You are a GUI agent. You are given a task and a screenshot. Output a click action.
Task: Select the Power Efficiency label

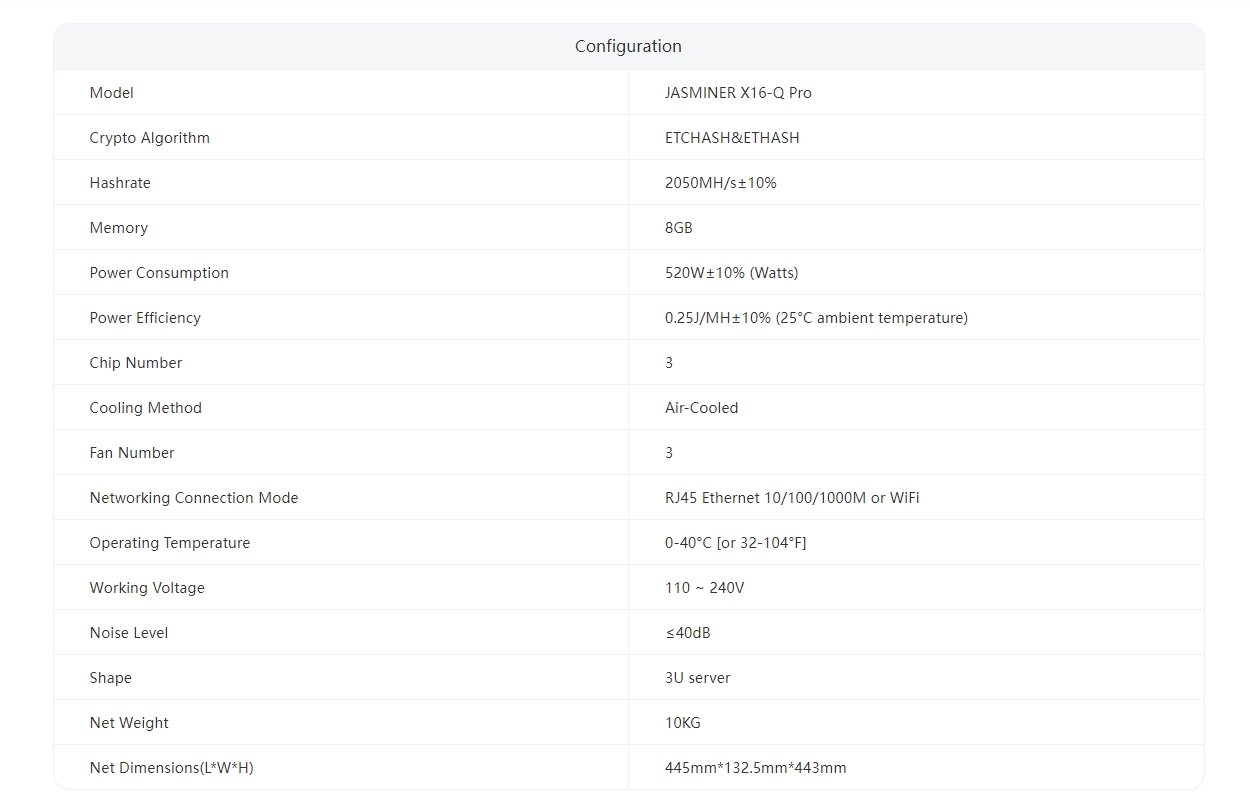145,318
